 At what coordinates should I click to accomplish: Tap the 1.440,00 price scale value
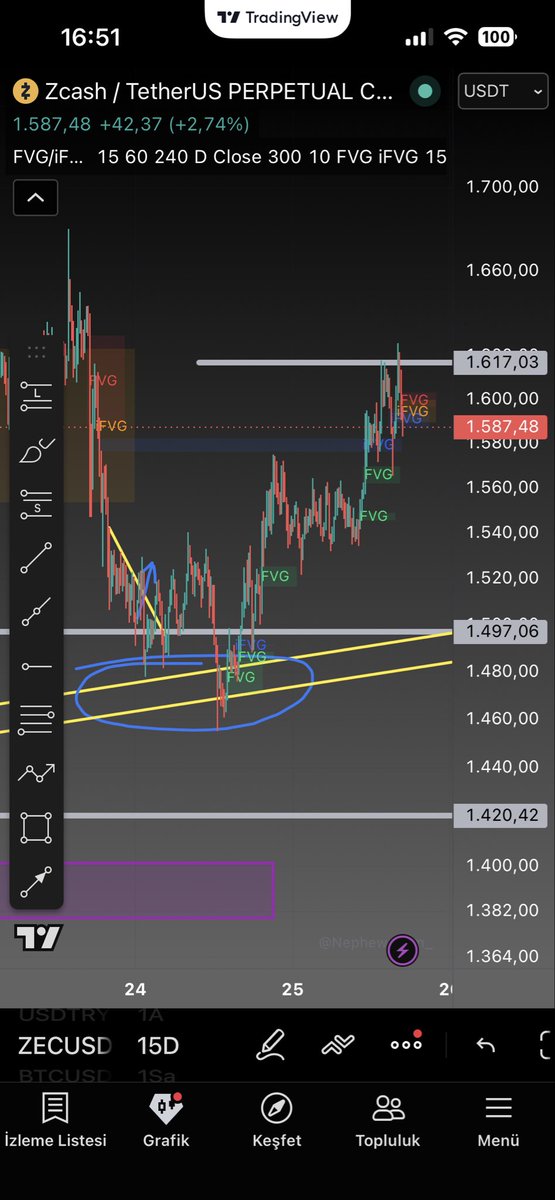point(503,767)
